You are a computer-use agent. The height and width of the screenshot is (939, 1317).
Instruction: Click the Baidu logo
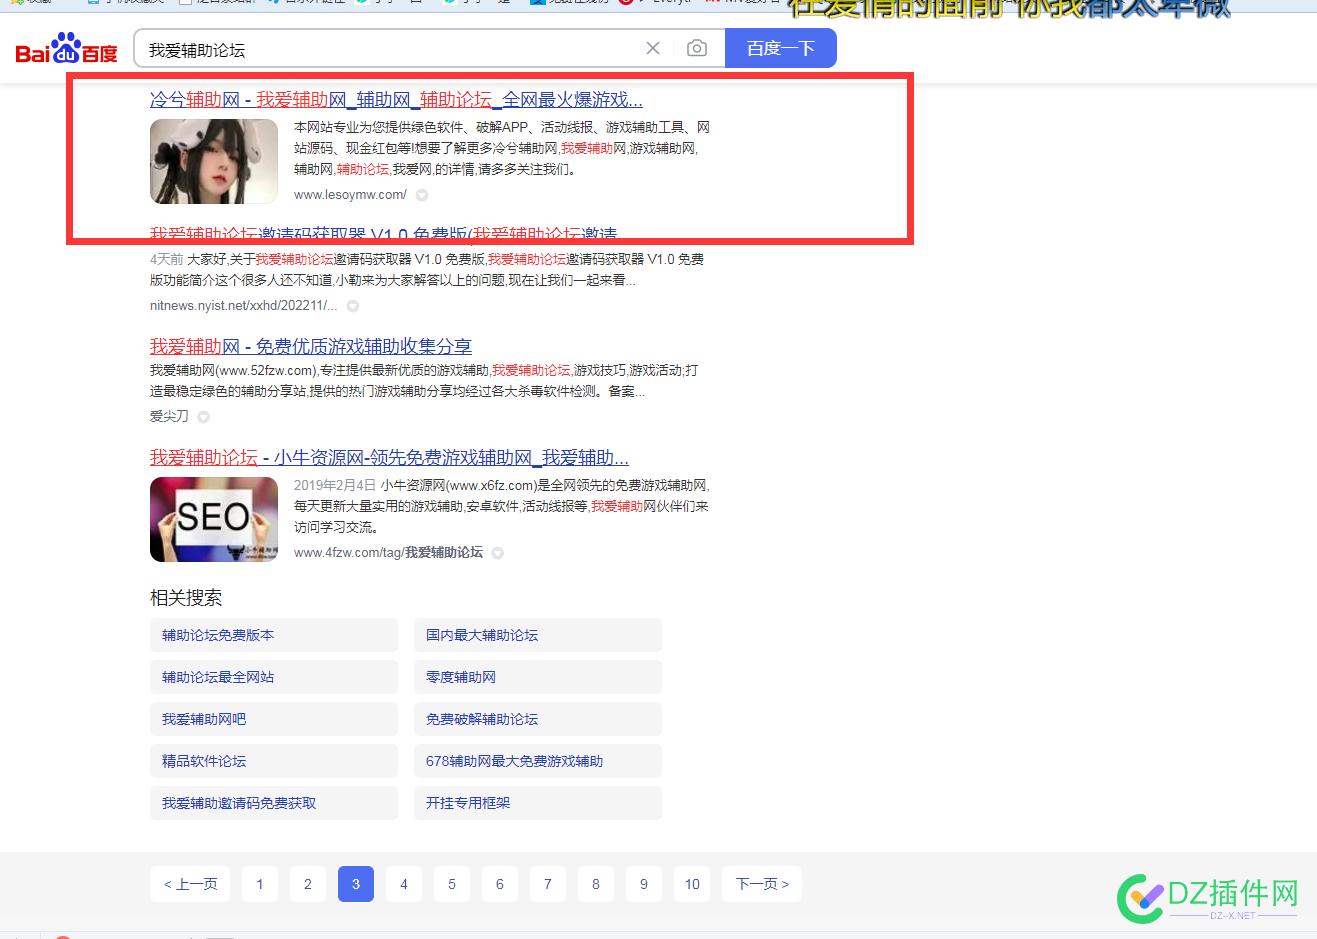[66, 49]
